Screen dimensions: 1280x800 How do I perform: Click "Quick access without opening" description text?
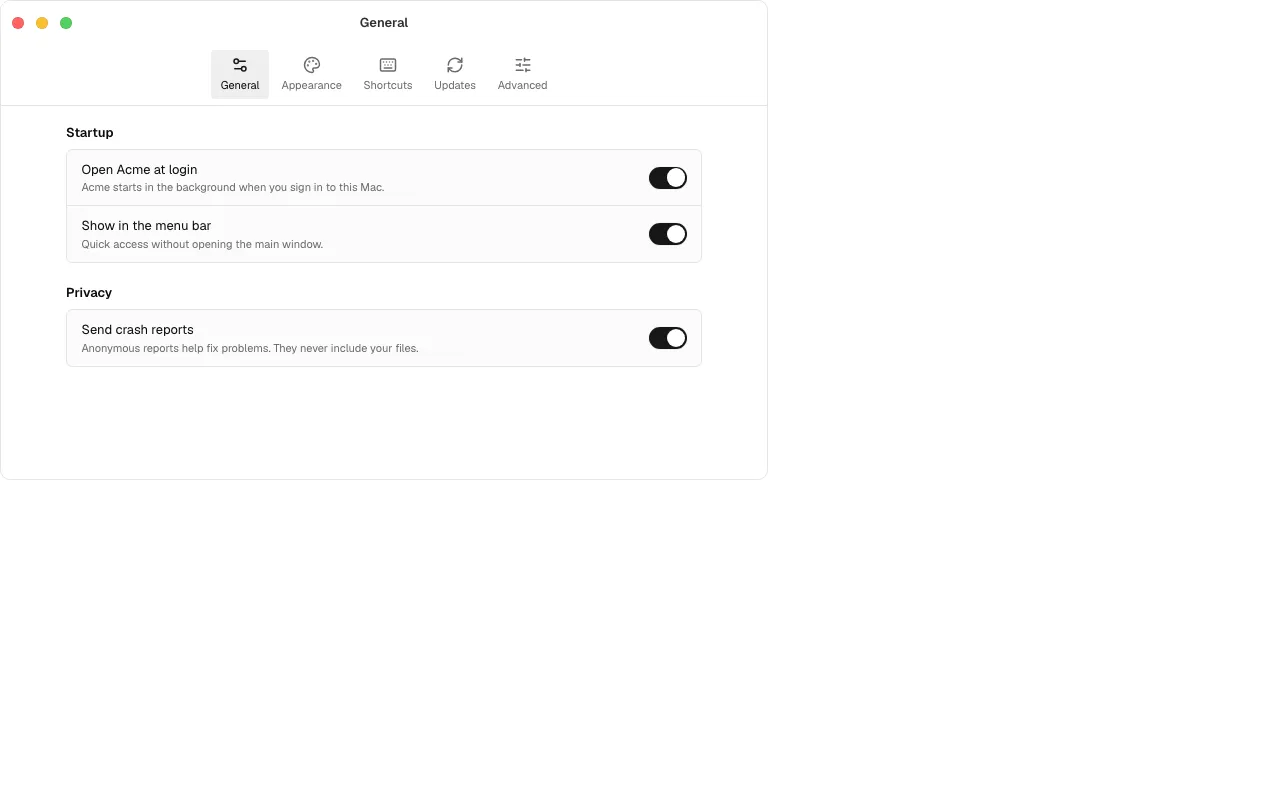tap(202, 244)
